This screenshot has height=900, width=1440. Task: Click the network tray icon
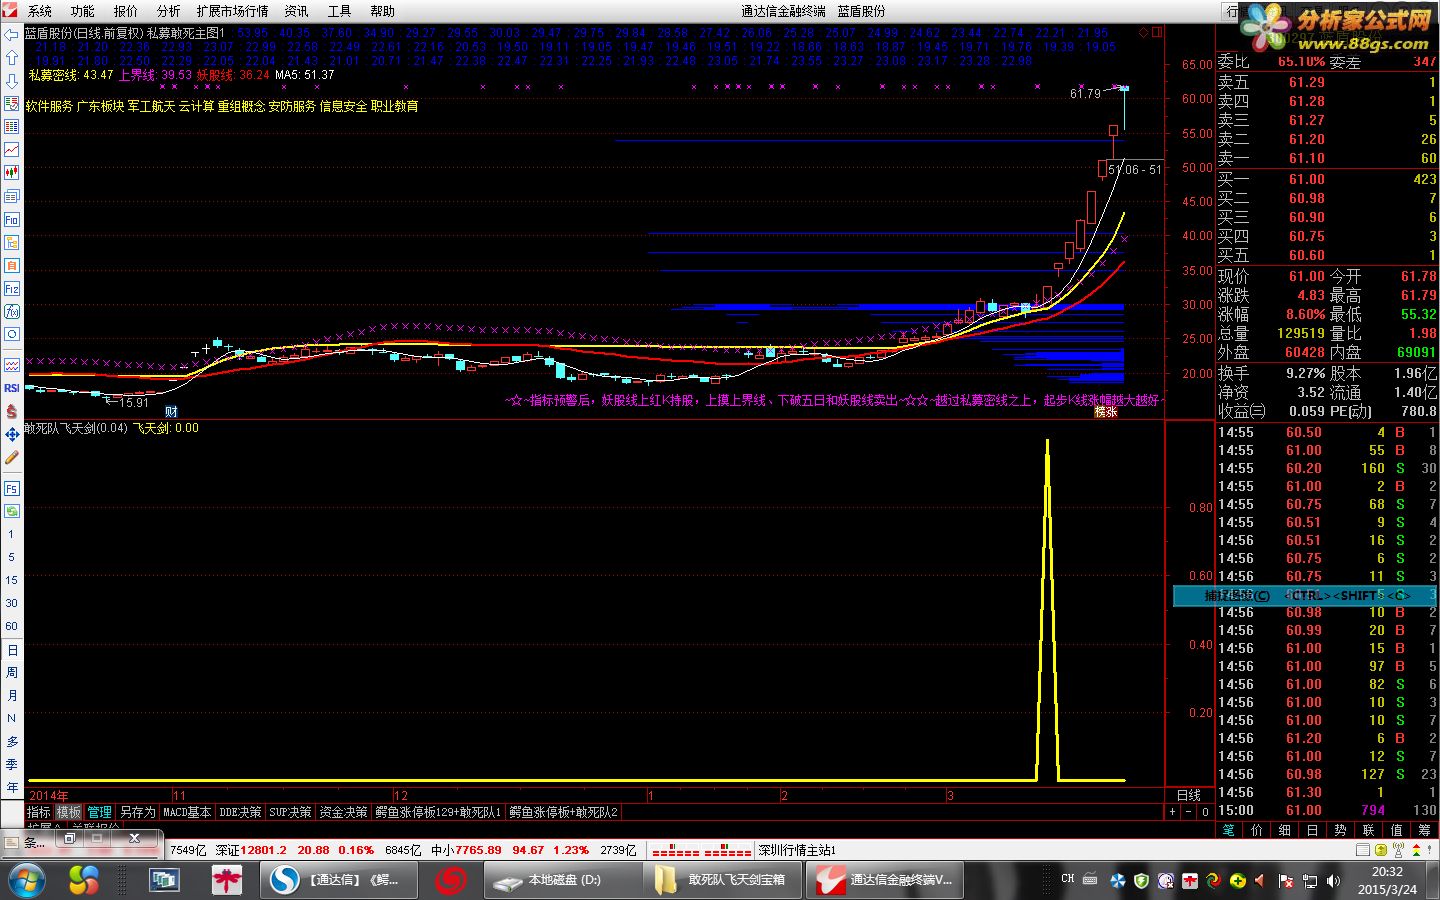(x=1310, y=881)
